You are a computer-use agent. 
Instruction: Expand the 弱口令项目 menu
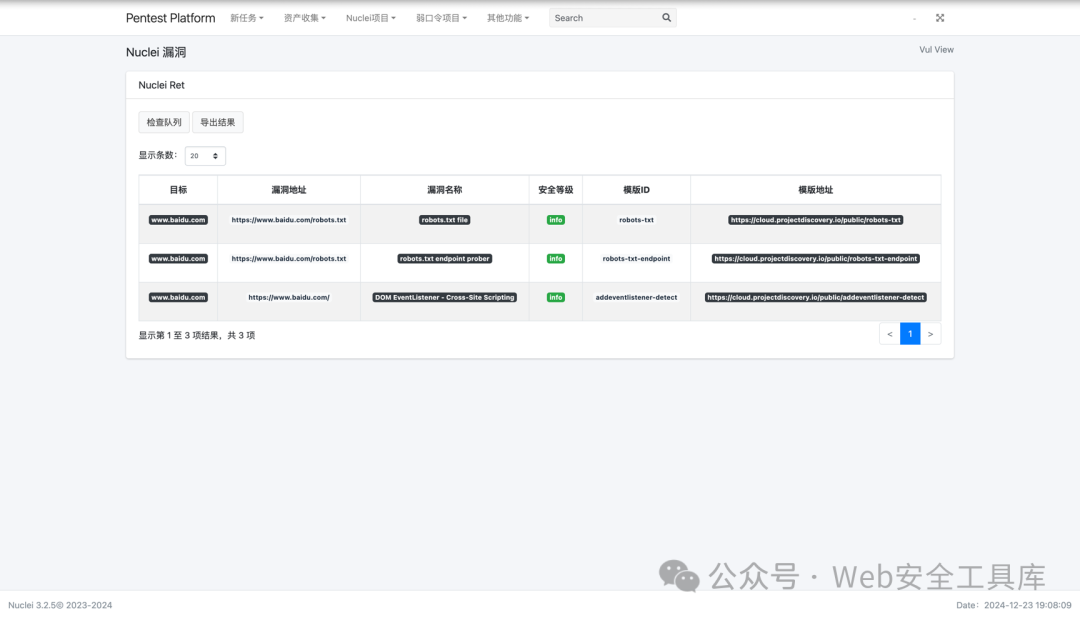coord(441,18)
